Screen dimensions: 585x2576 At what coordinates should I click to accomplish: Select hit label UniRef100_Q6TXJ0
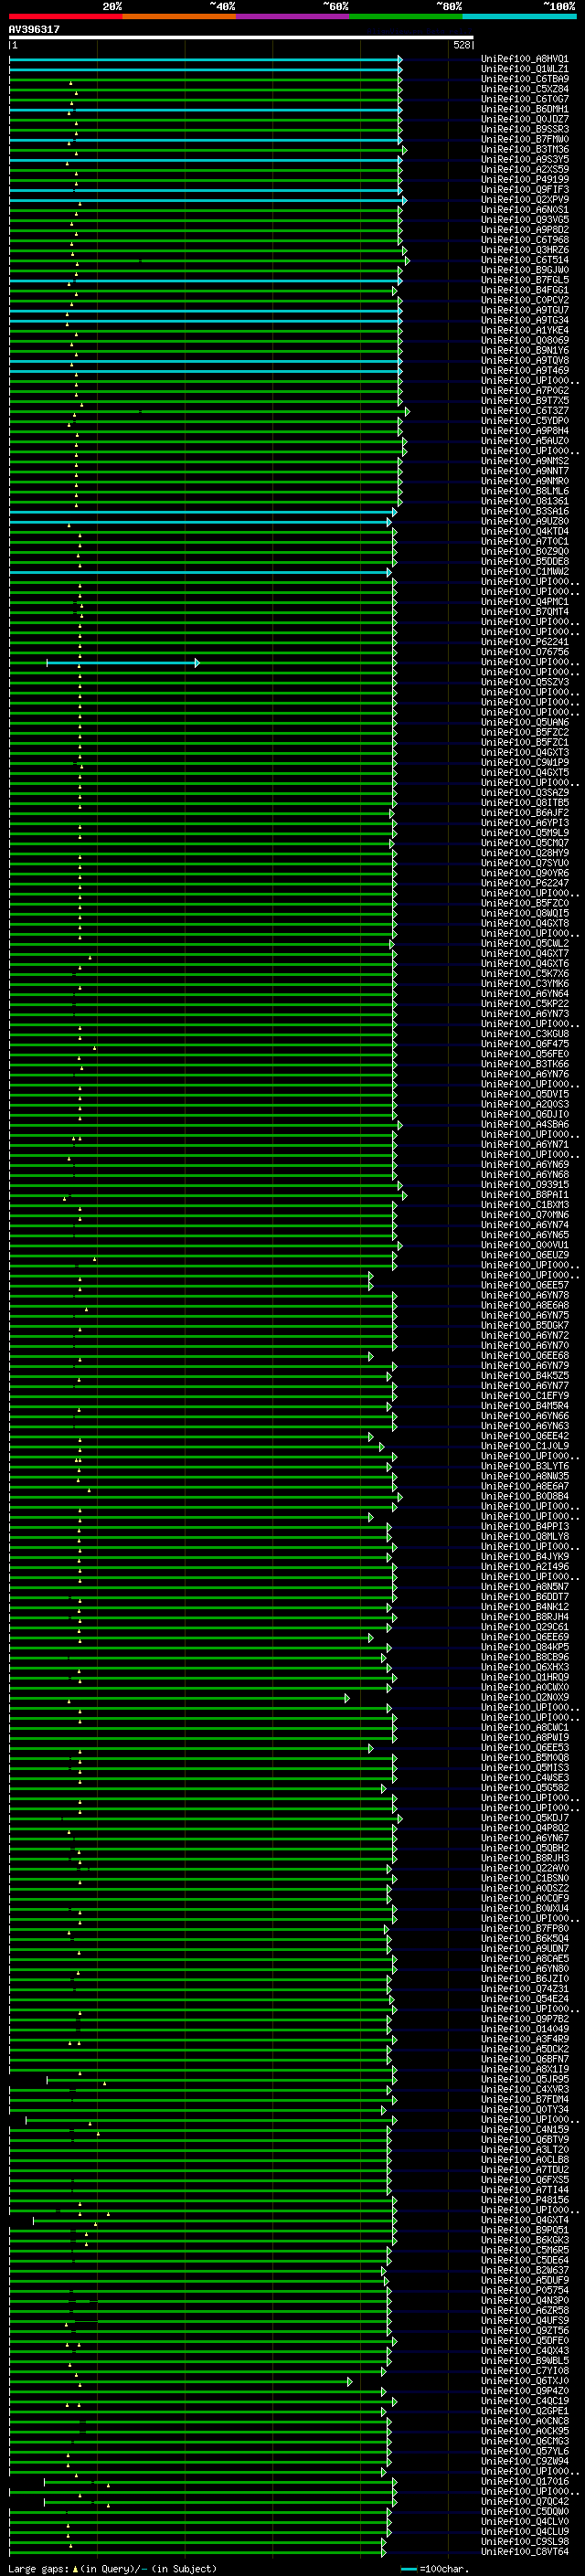coord(525,2380)
